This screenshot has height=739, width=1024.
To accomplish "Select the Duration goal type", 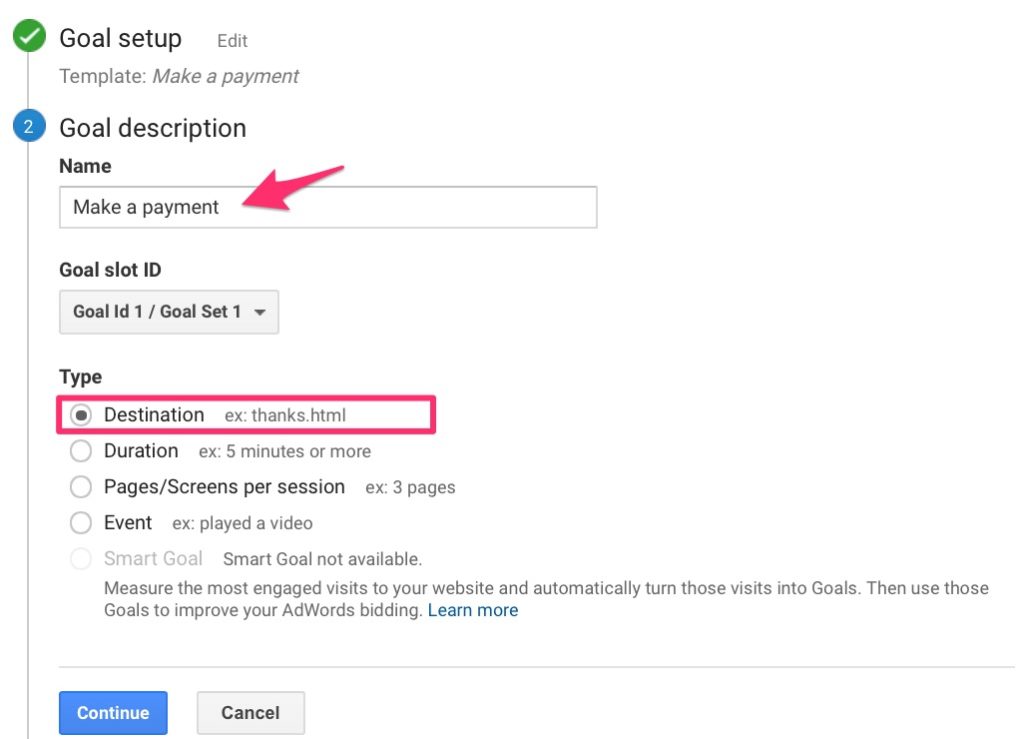I will [81, 451].
